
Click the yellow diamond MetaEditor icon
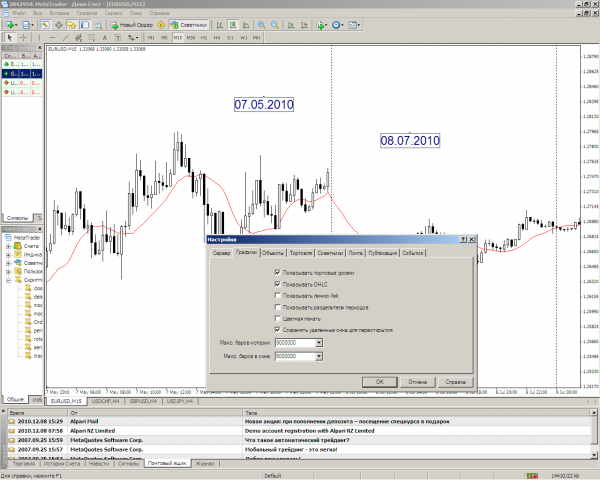[x=161, y=25]
